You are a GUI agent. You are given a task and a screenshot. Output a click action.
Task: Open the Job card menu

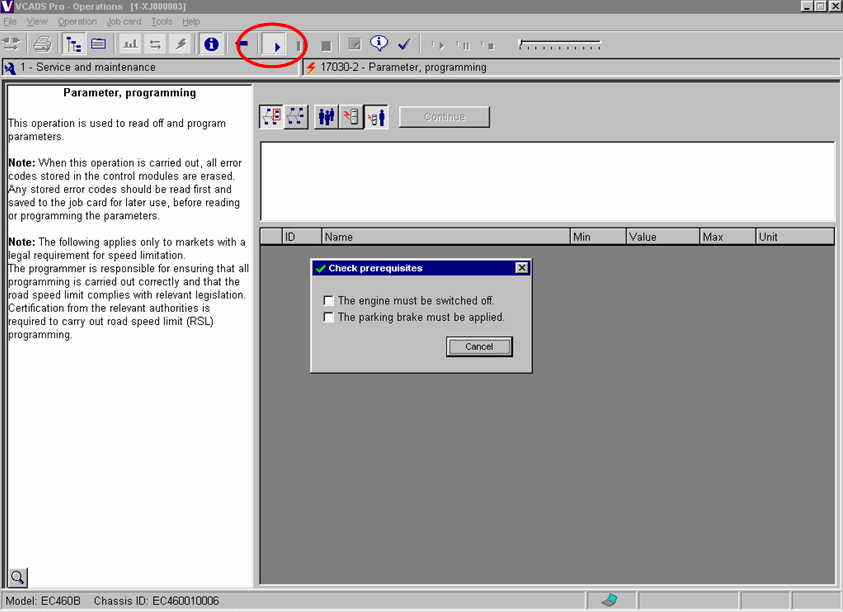tap(124, 22)
